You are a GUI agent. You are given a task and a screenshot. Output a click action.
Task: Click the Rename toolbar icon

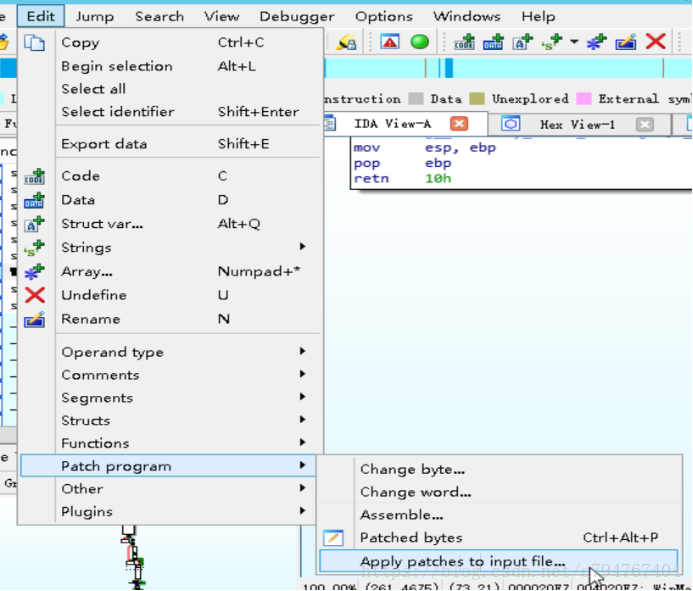626,42
